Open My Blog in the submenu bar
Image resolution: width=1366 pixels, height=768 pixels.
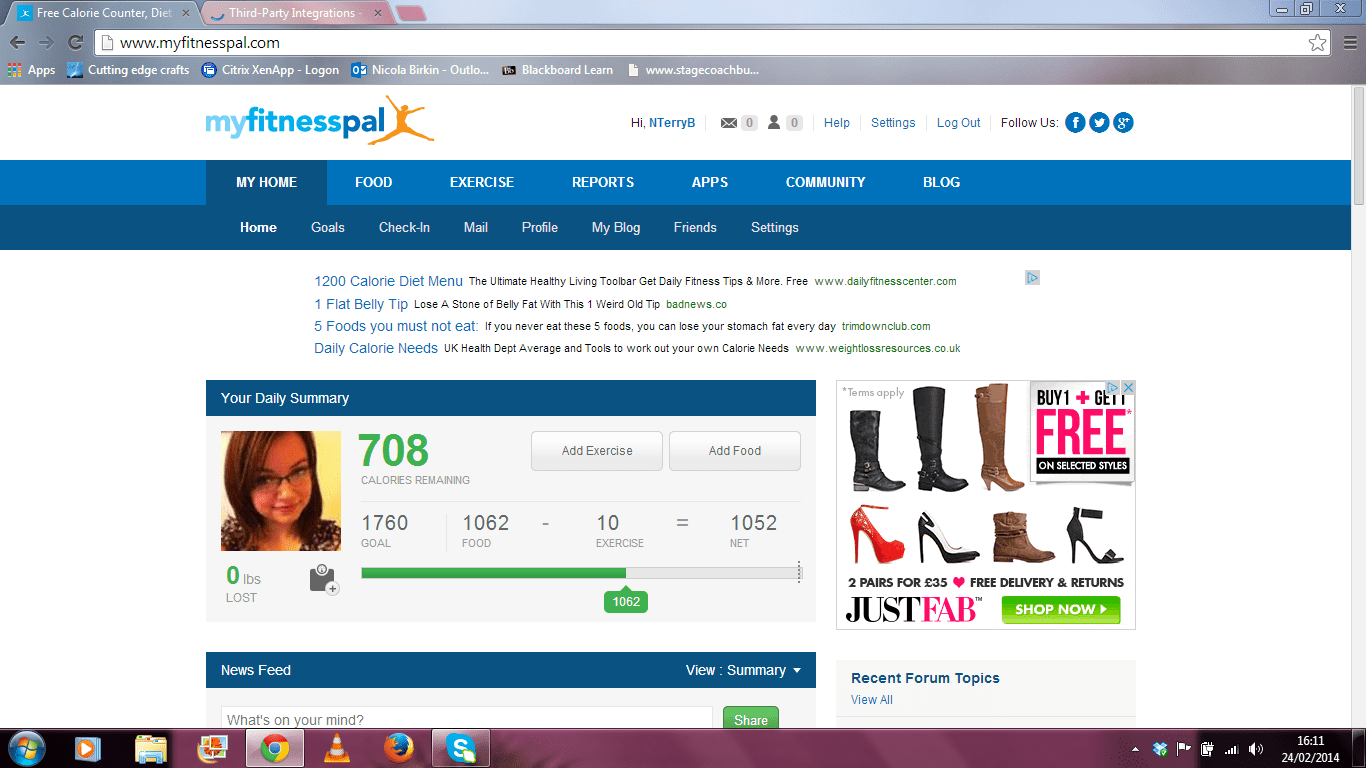click(615, 227)
